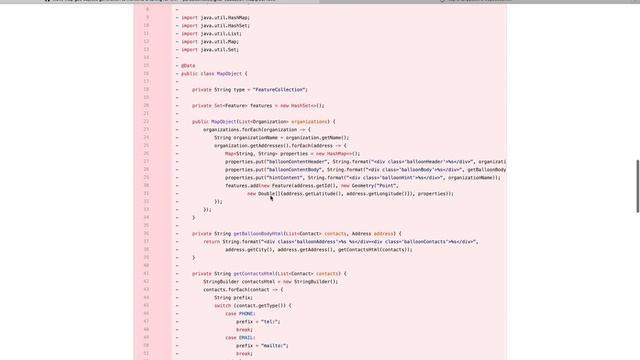Click the 'import java.util.HashSet;' line

point(215,26)
